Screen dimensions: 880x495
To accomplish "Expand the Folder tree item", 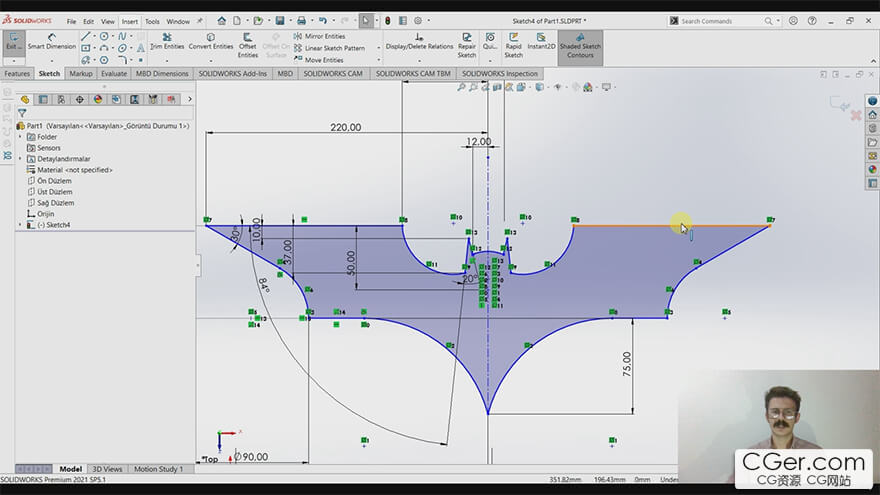I will click(x=20, y=137).
